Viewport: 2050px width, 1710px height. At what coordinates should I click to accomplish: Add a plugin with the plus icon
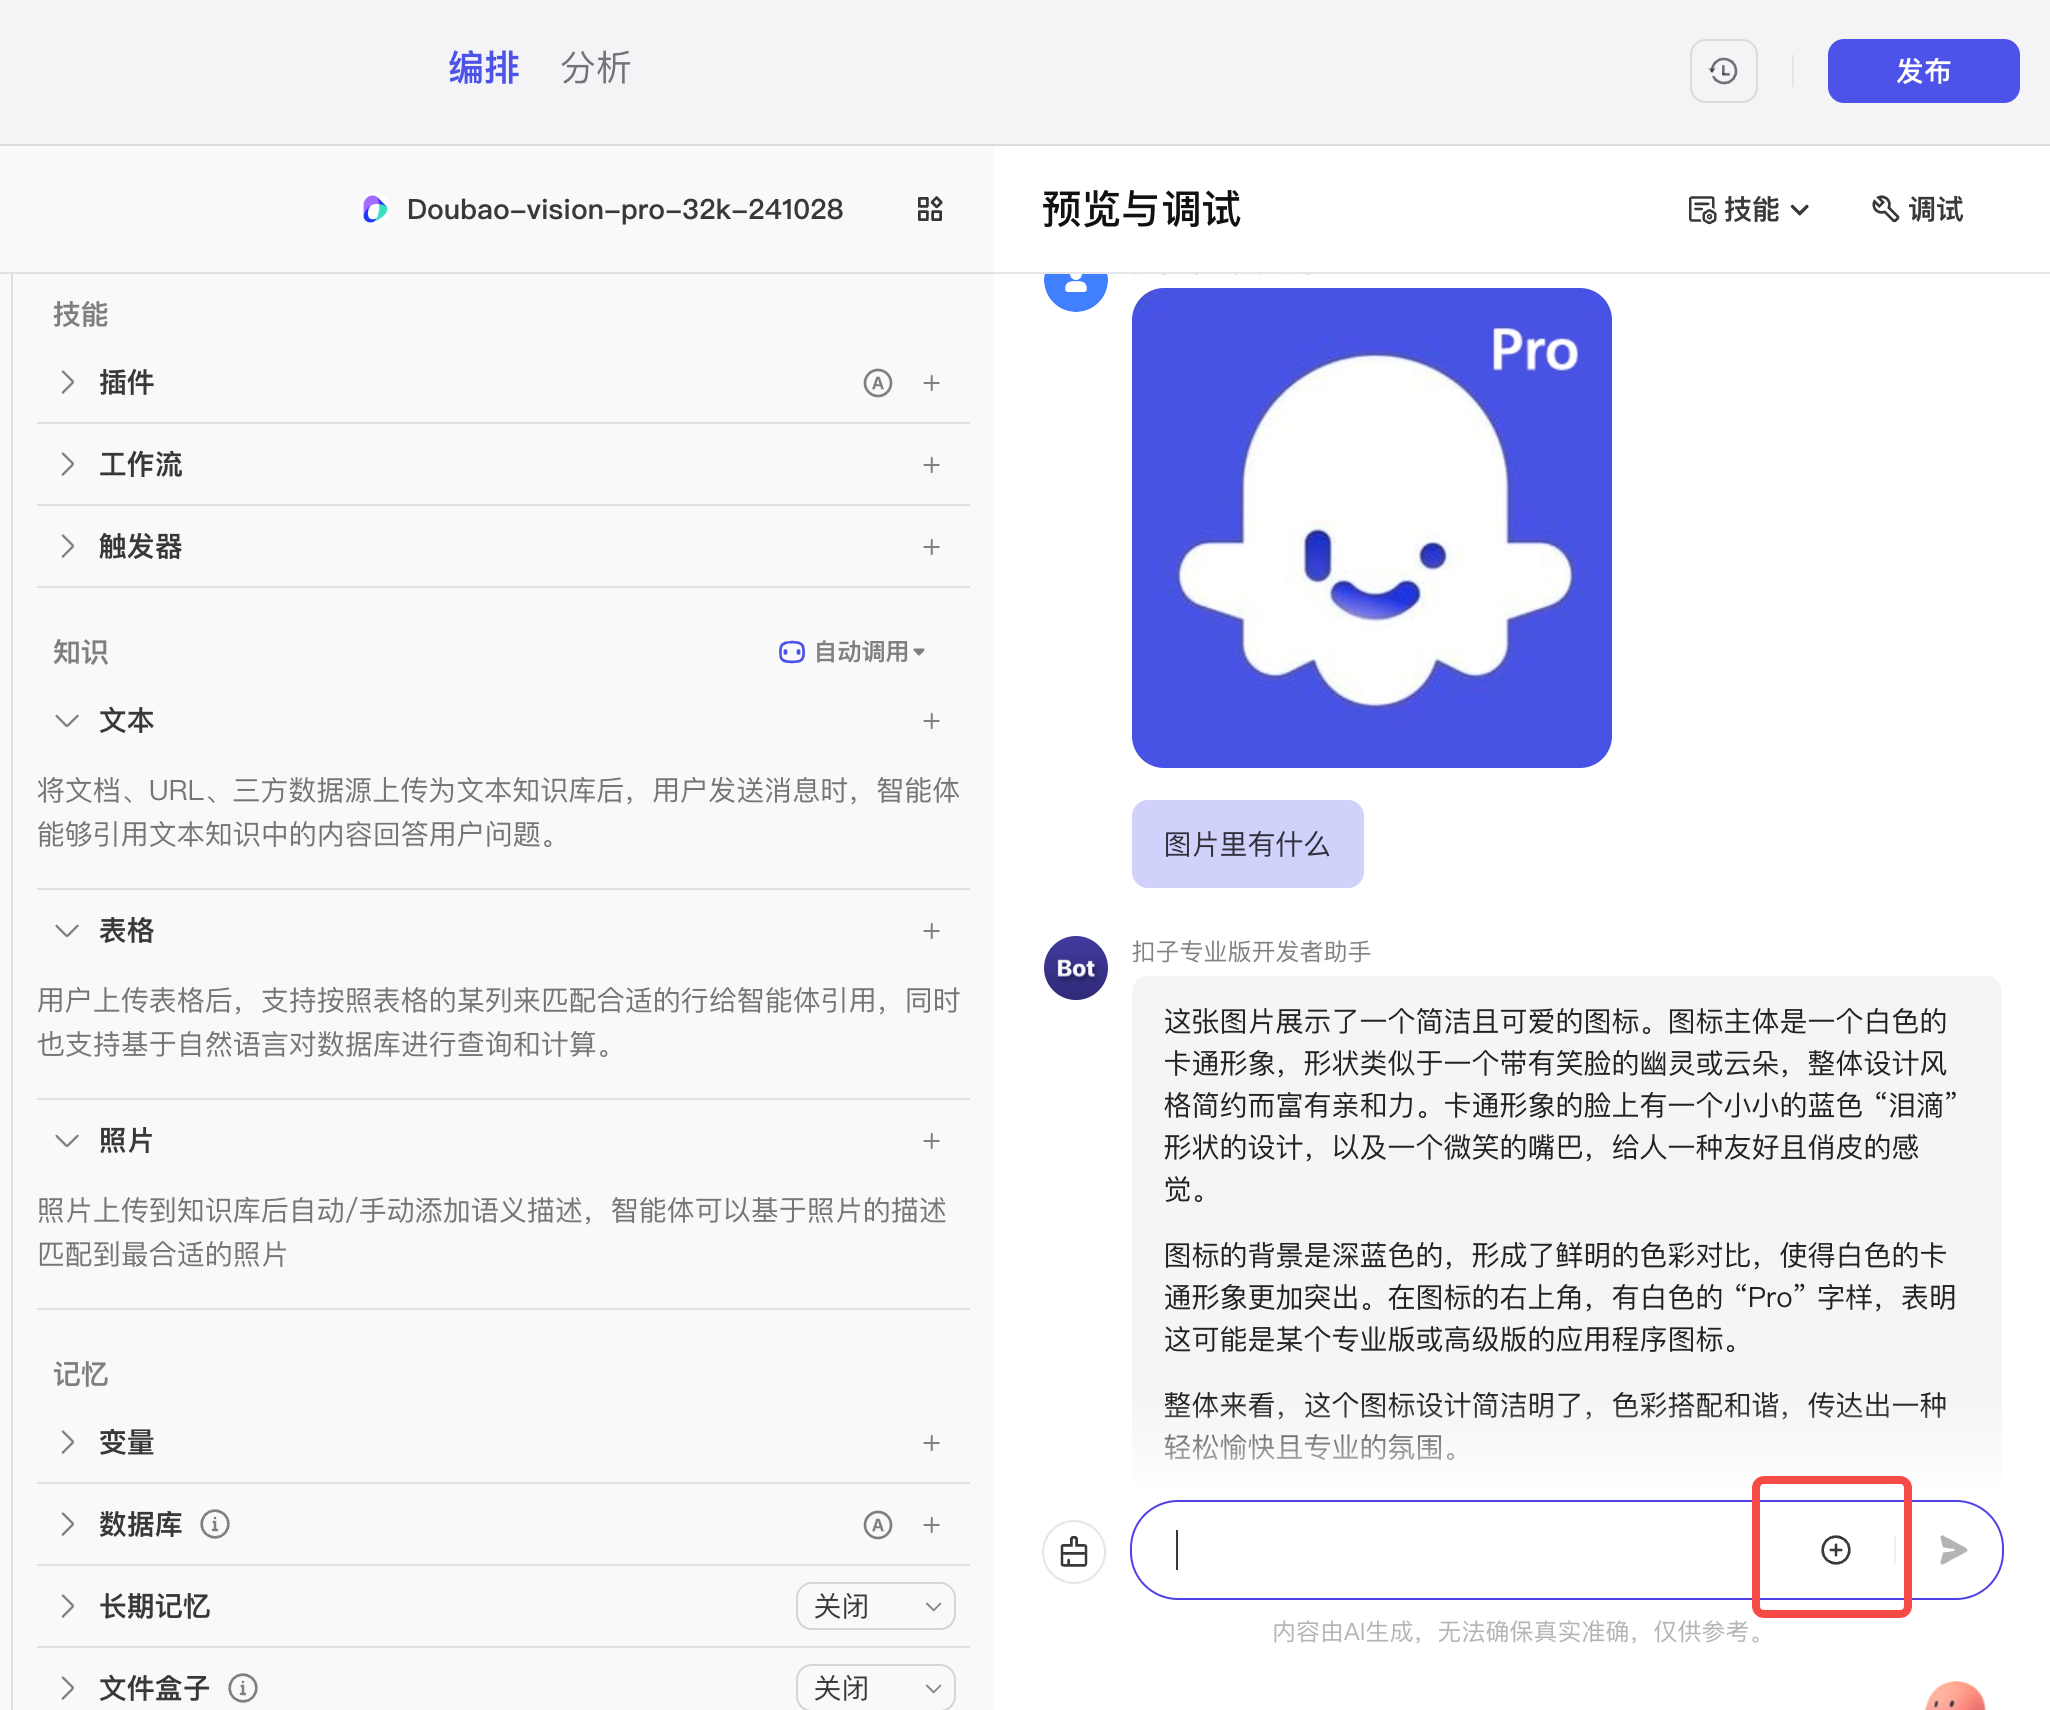931,383
